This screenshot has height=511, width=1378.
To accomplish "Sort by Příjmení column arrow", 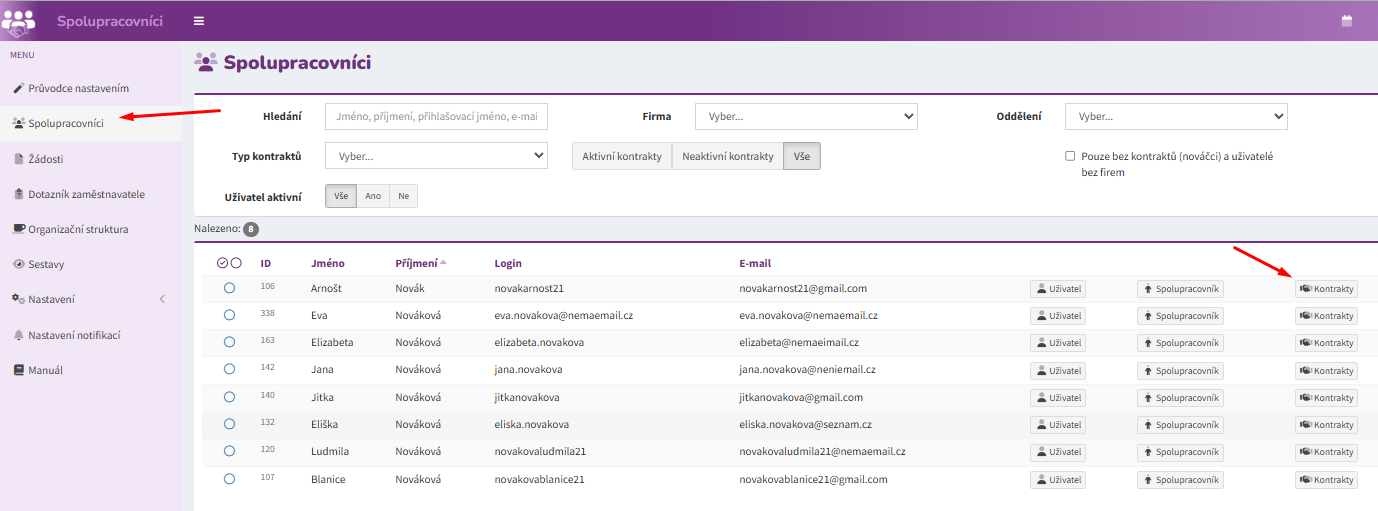I will click(443, 263).
